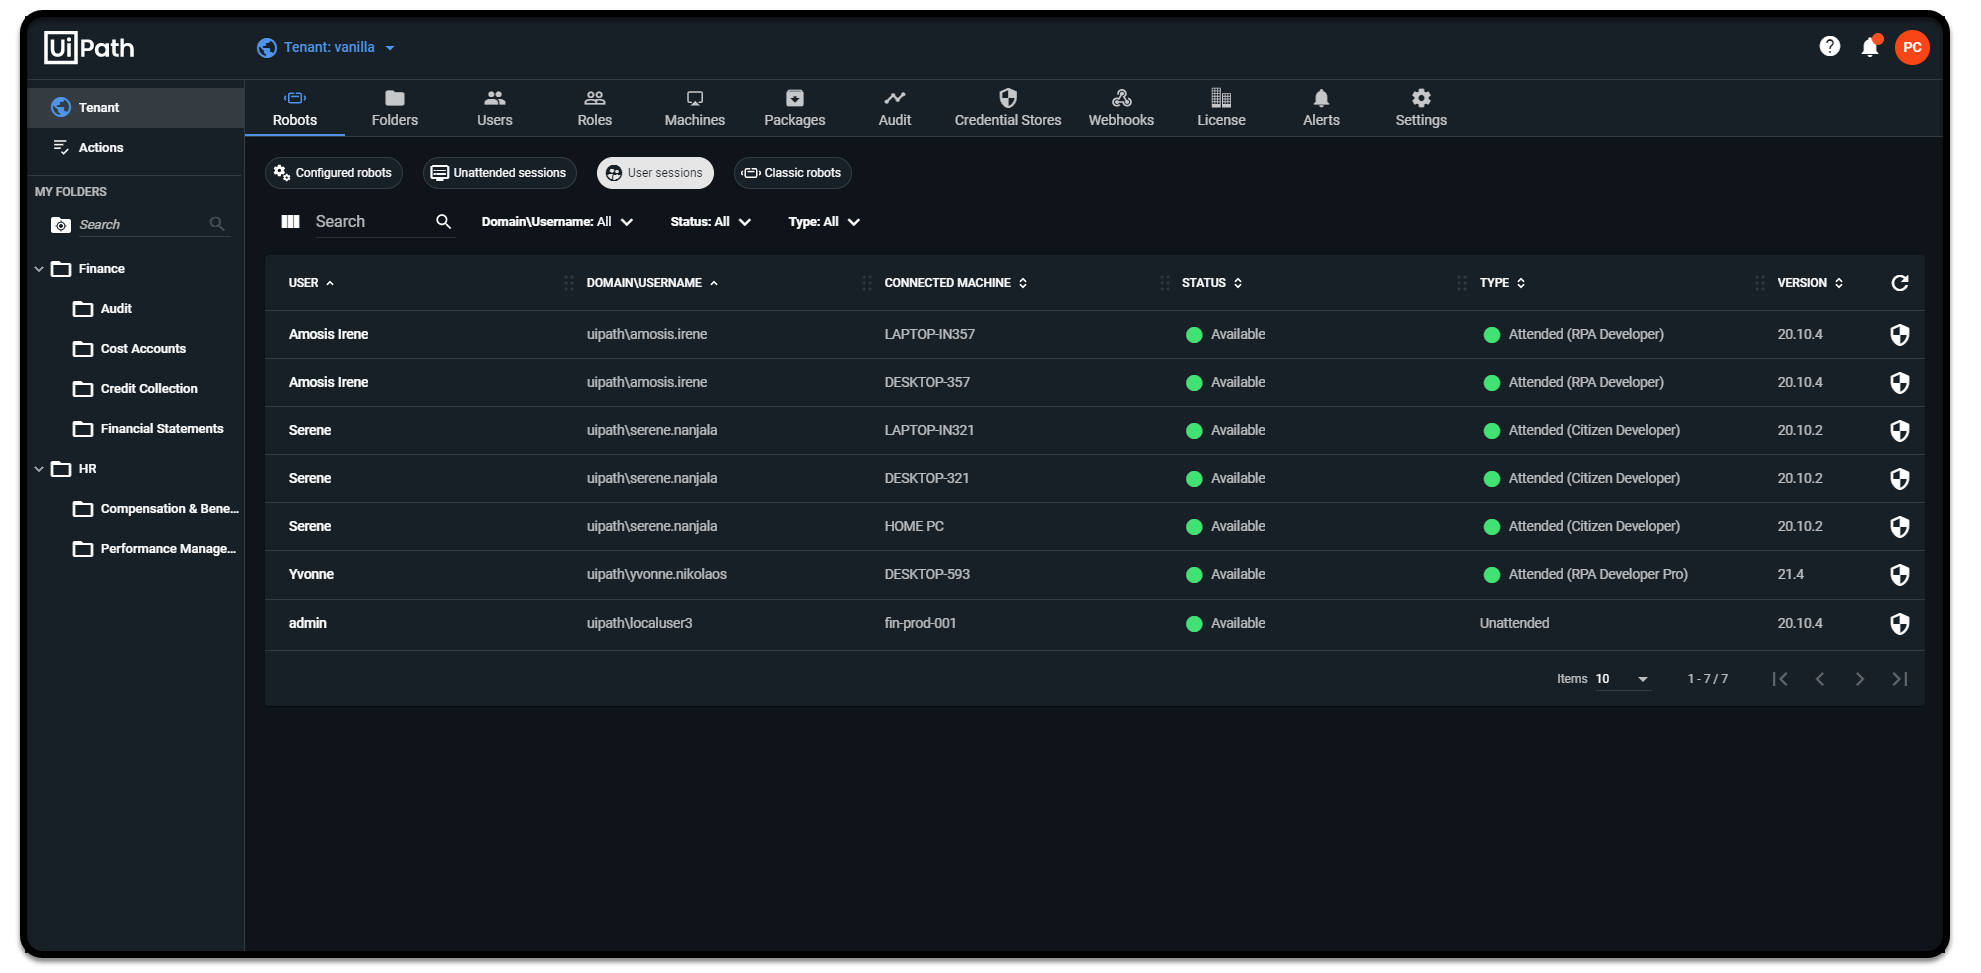Open the License tab
Image resolution: width=1981 pixels, height=973 pixels.
[x=1221, y=108]
